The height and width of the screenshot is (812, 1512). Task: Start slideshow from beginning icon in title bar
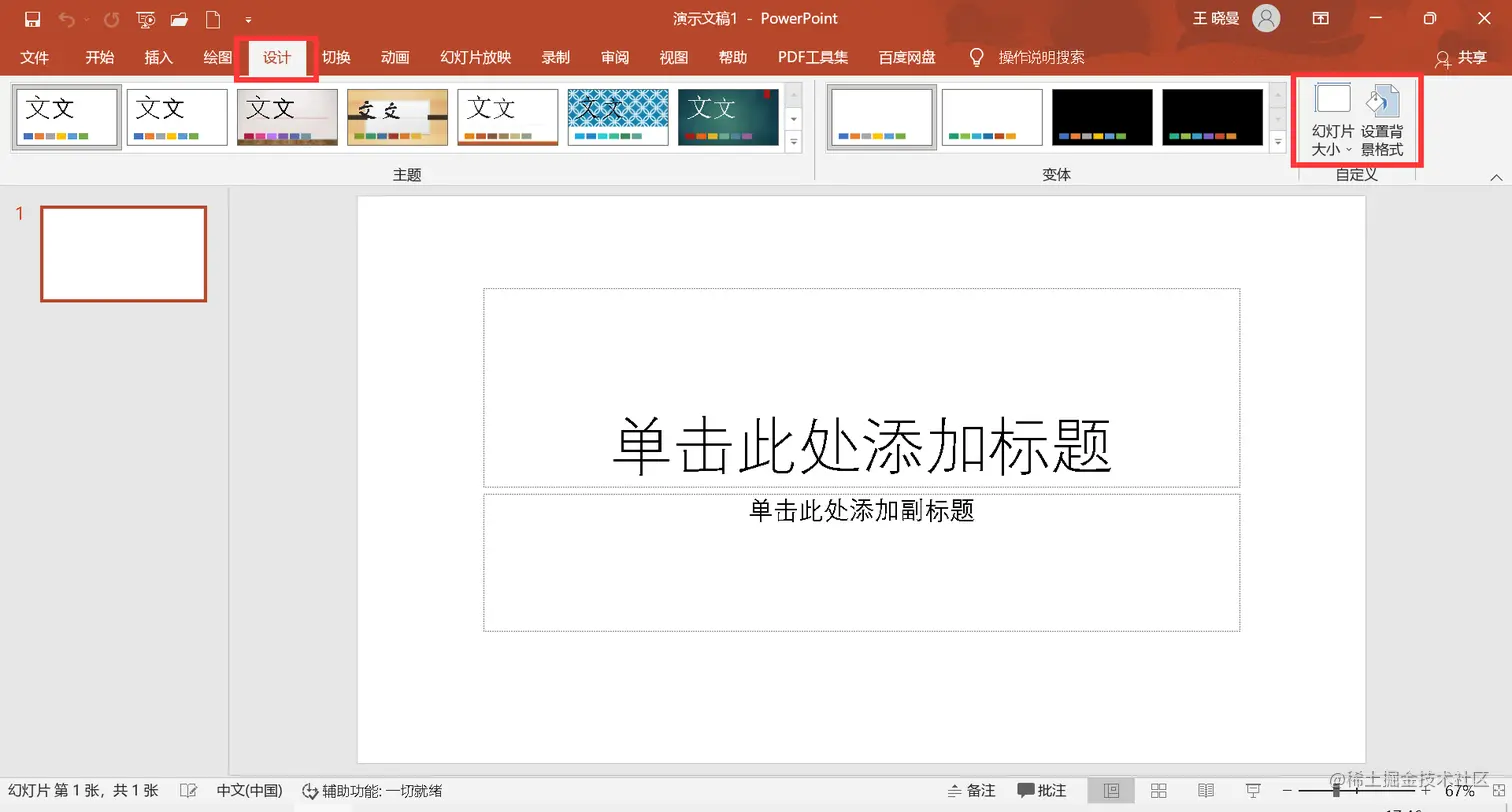pyautogui.click(x=146, y=19)
